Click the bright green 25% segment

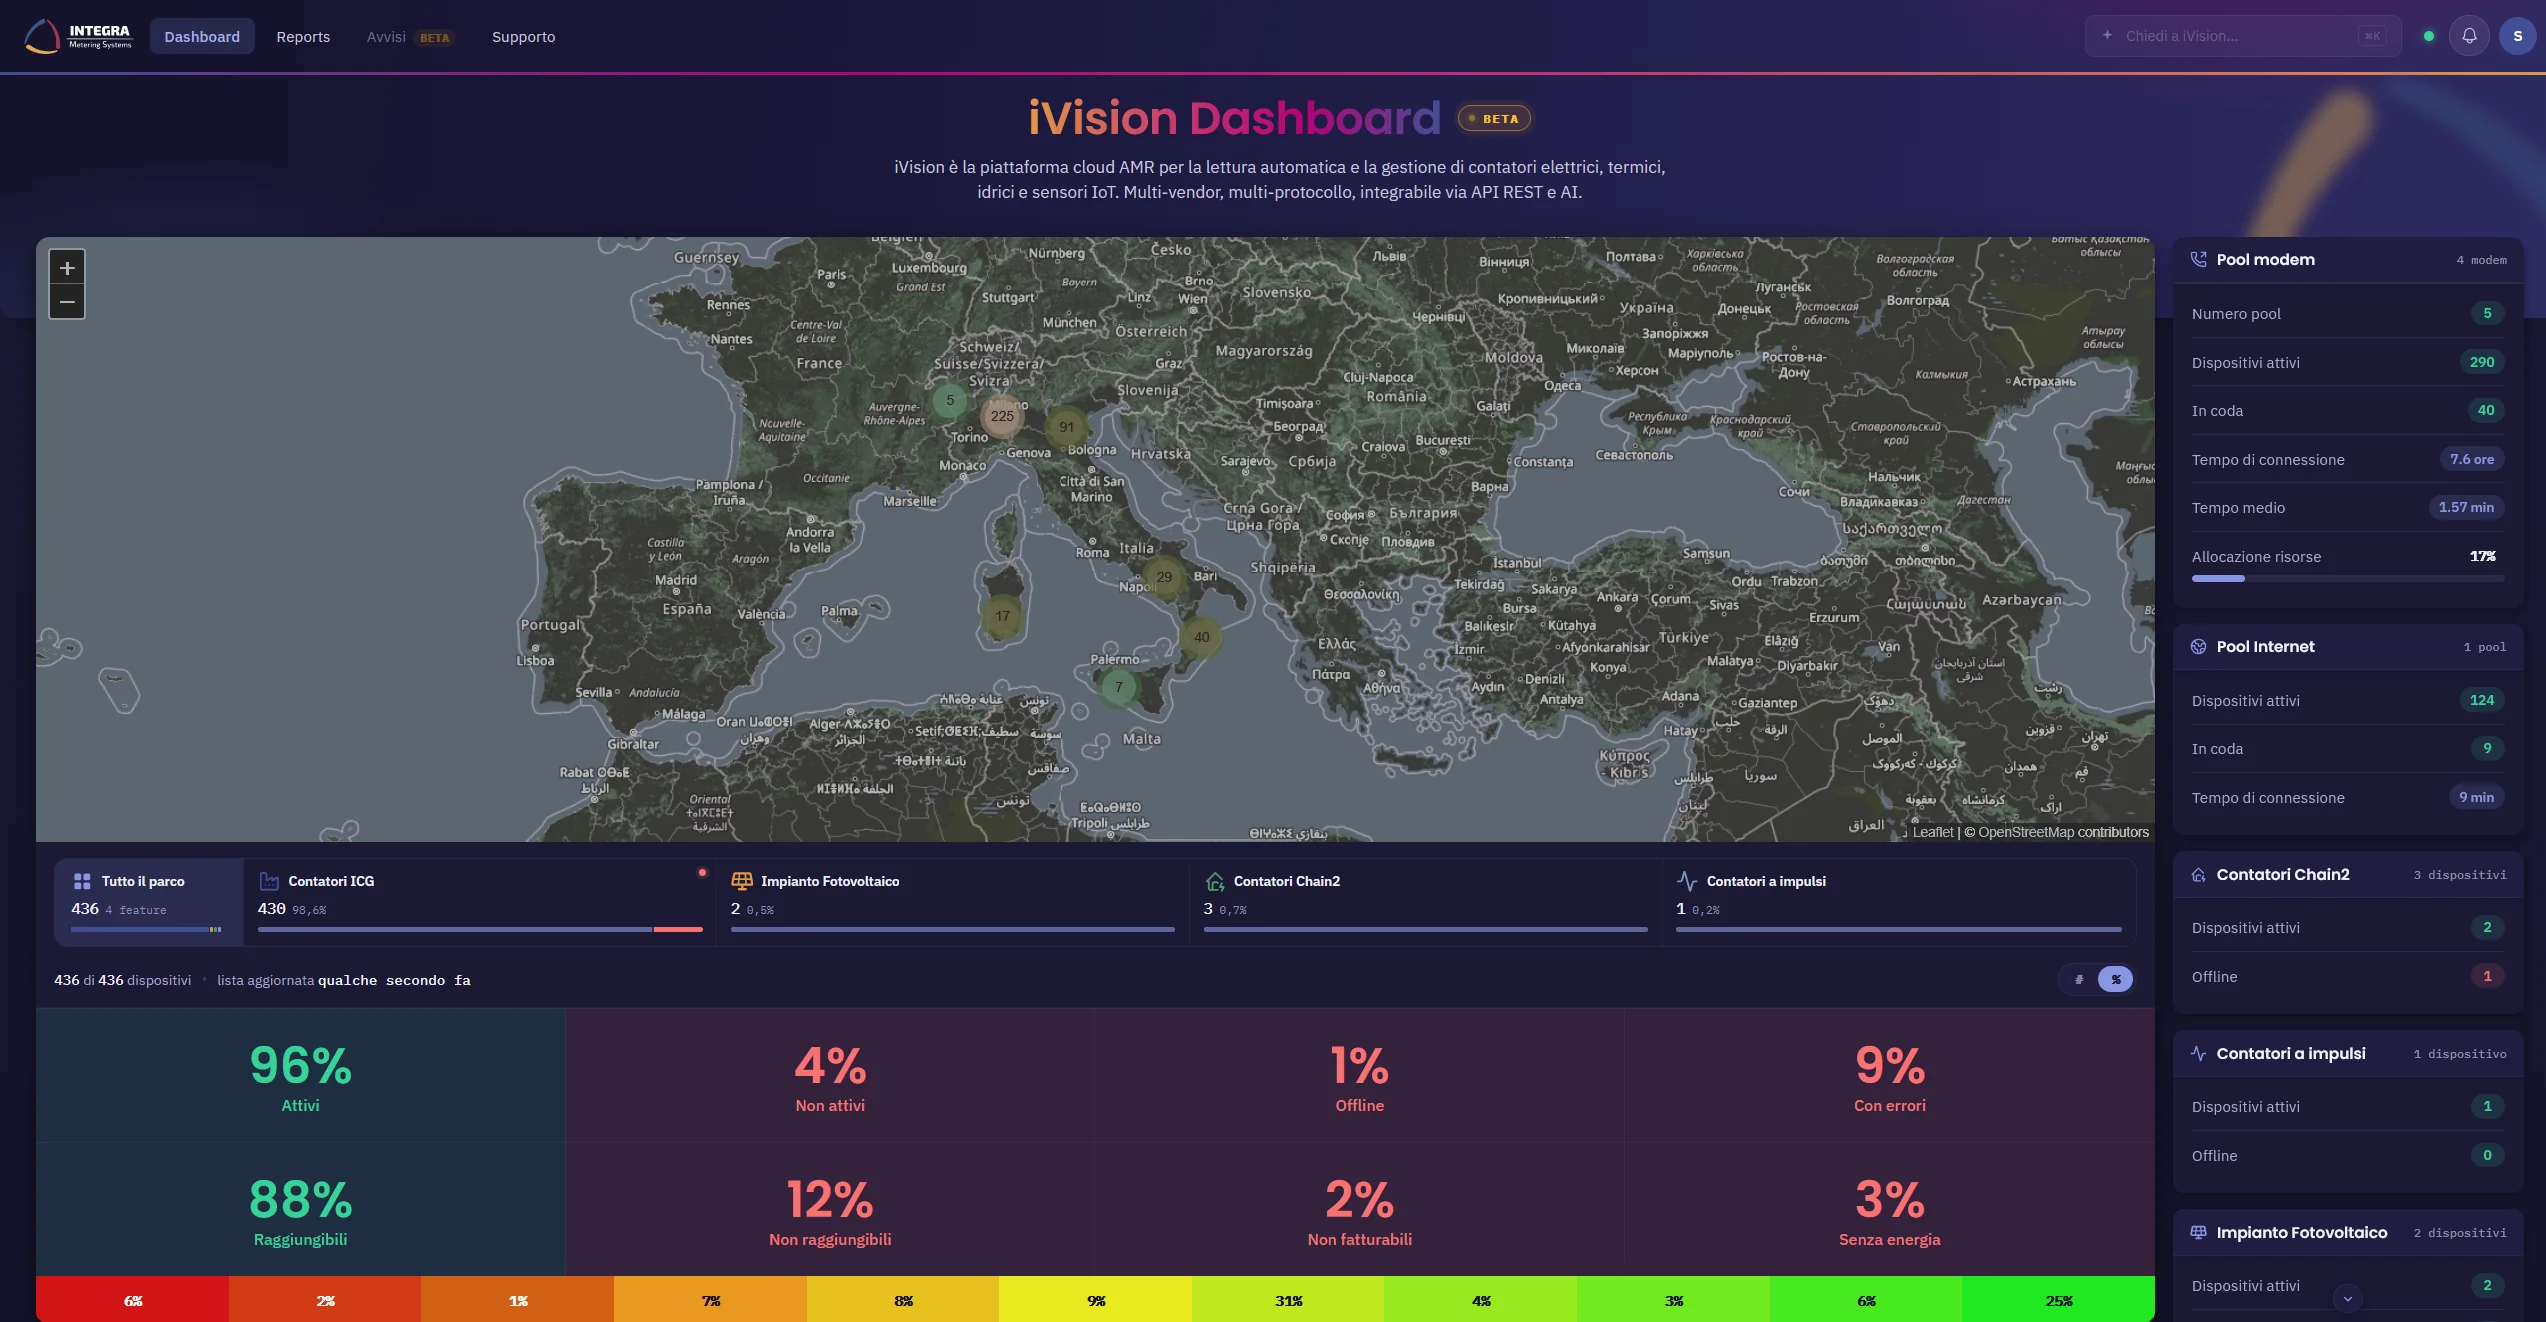2058,1300
